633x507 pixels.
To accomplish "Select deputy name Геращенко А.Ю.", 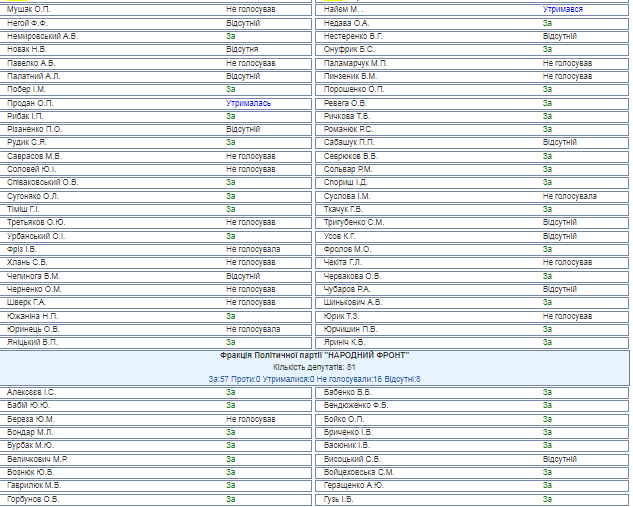I will [355, 485].
